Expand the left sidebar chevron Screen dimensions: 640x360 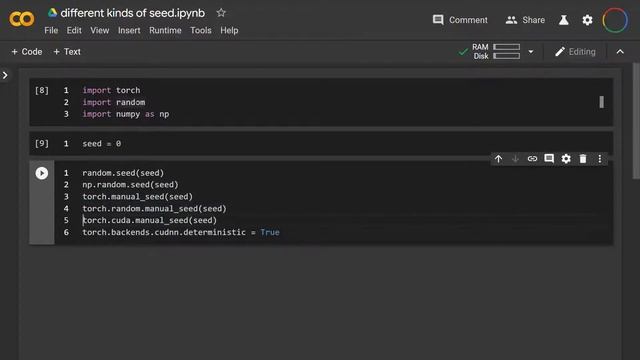[5, 75]
